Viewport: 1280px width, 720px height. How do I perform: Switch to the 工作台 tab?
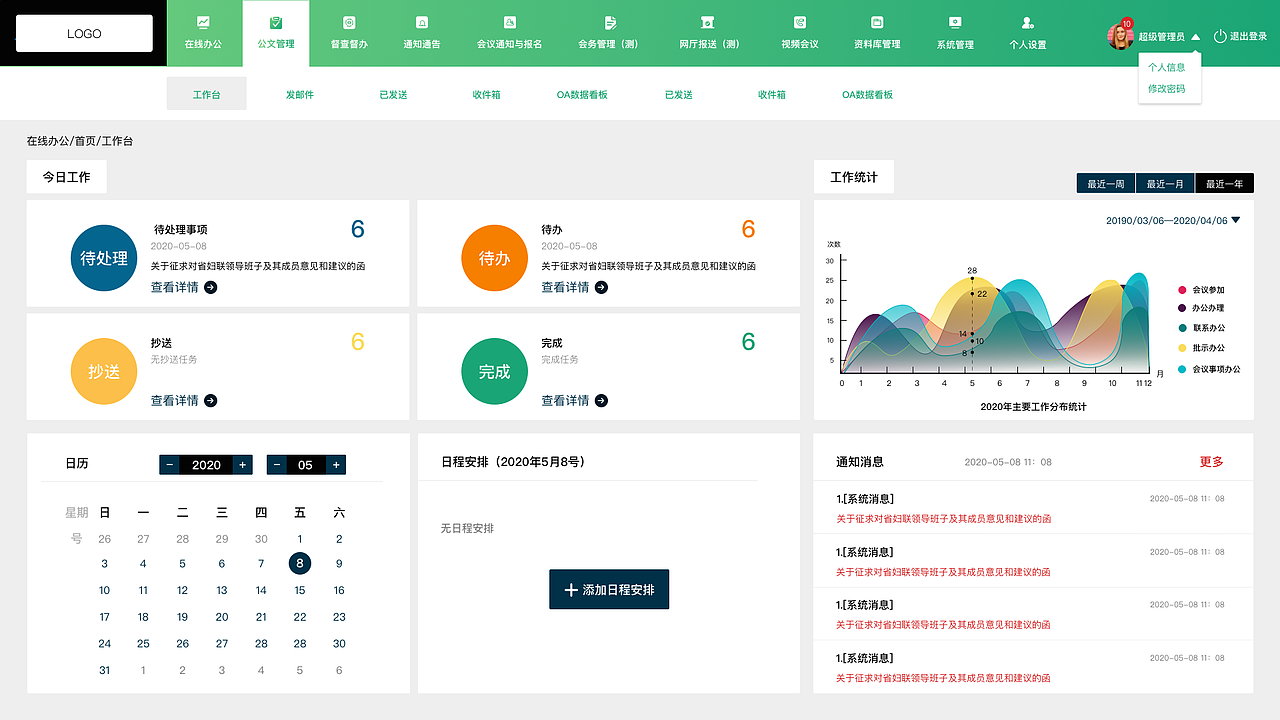click(x=206, y=94)
